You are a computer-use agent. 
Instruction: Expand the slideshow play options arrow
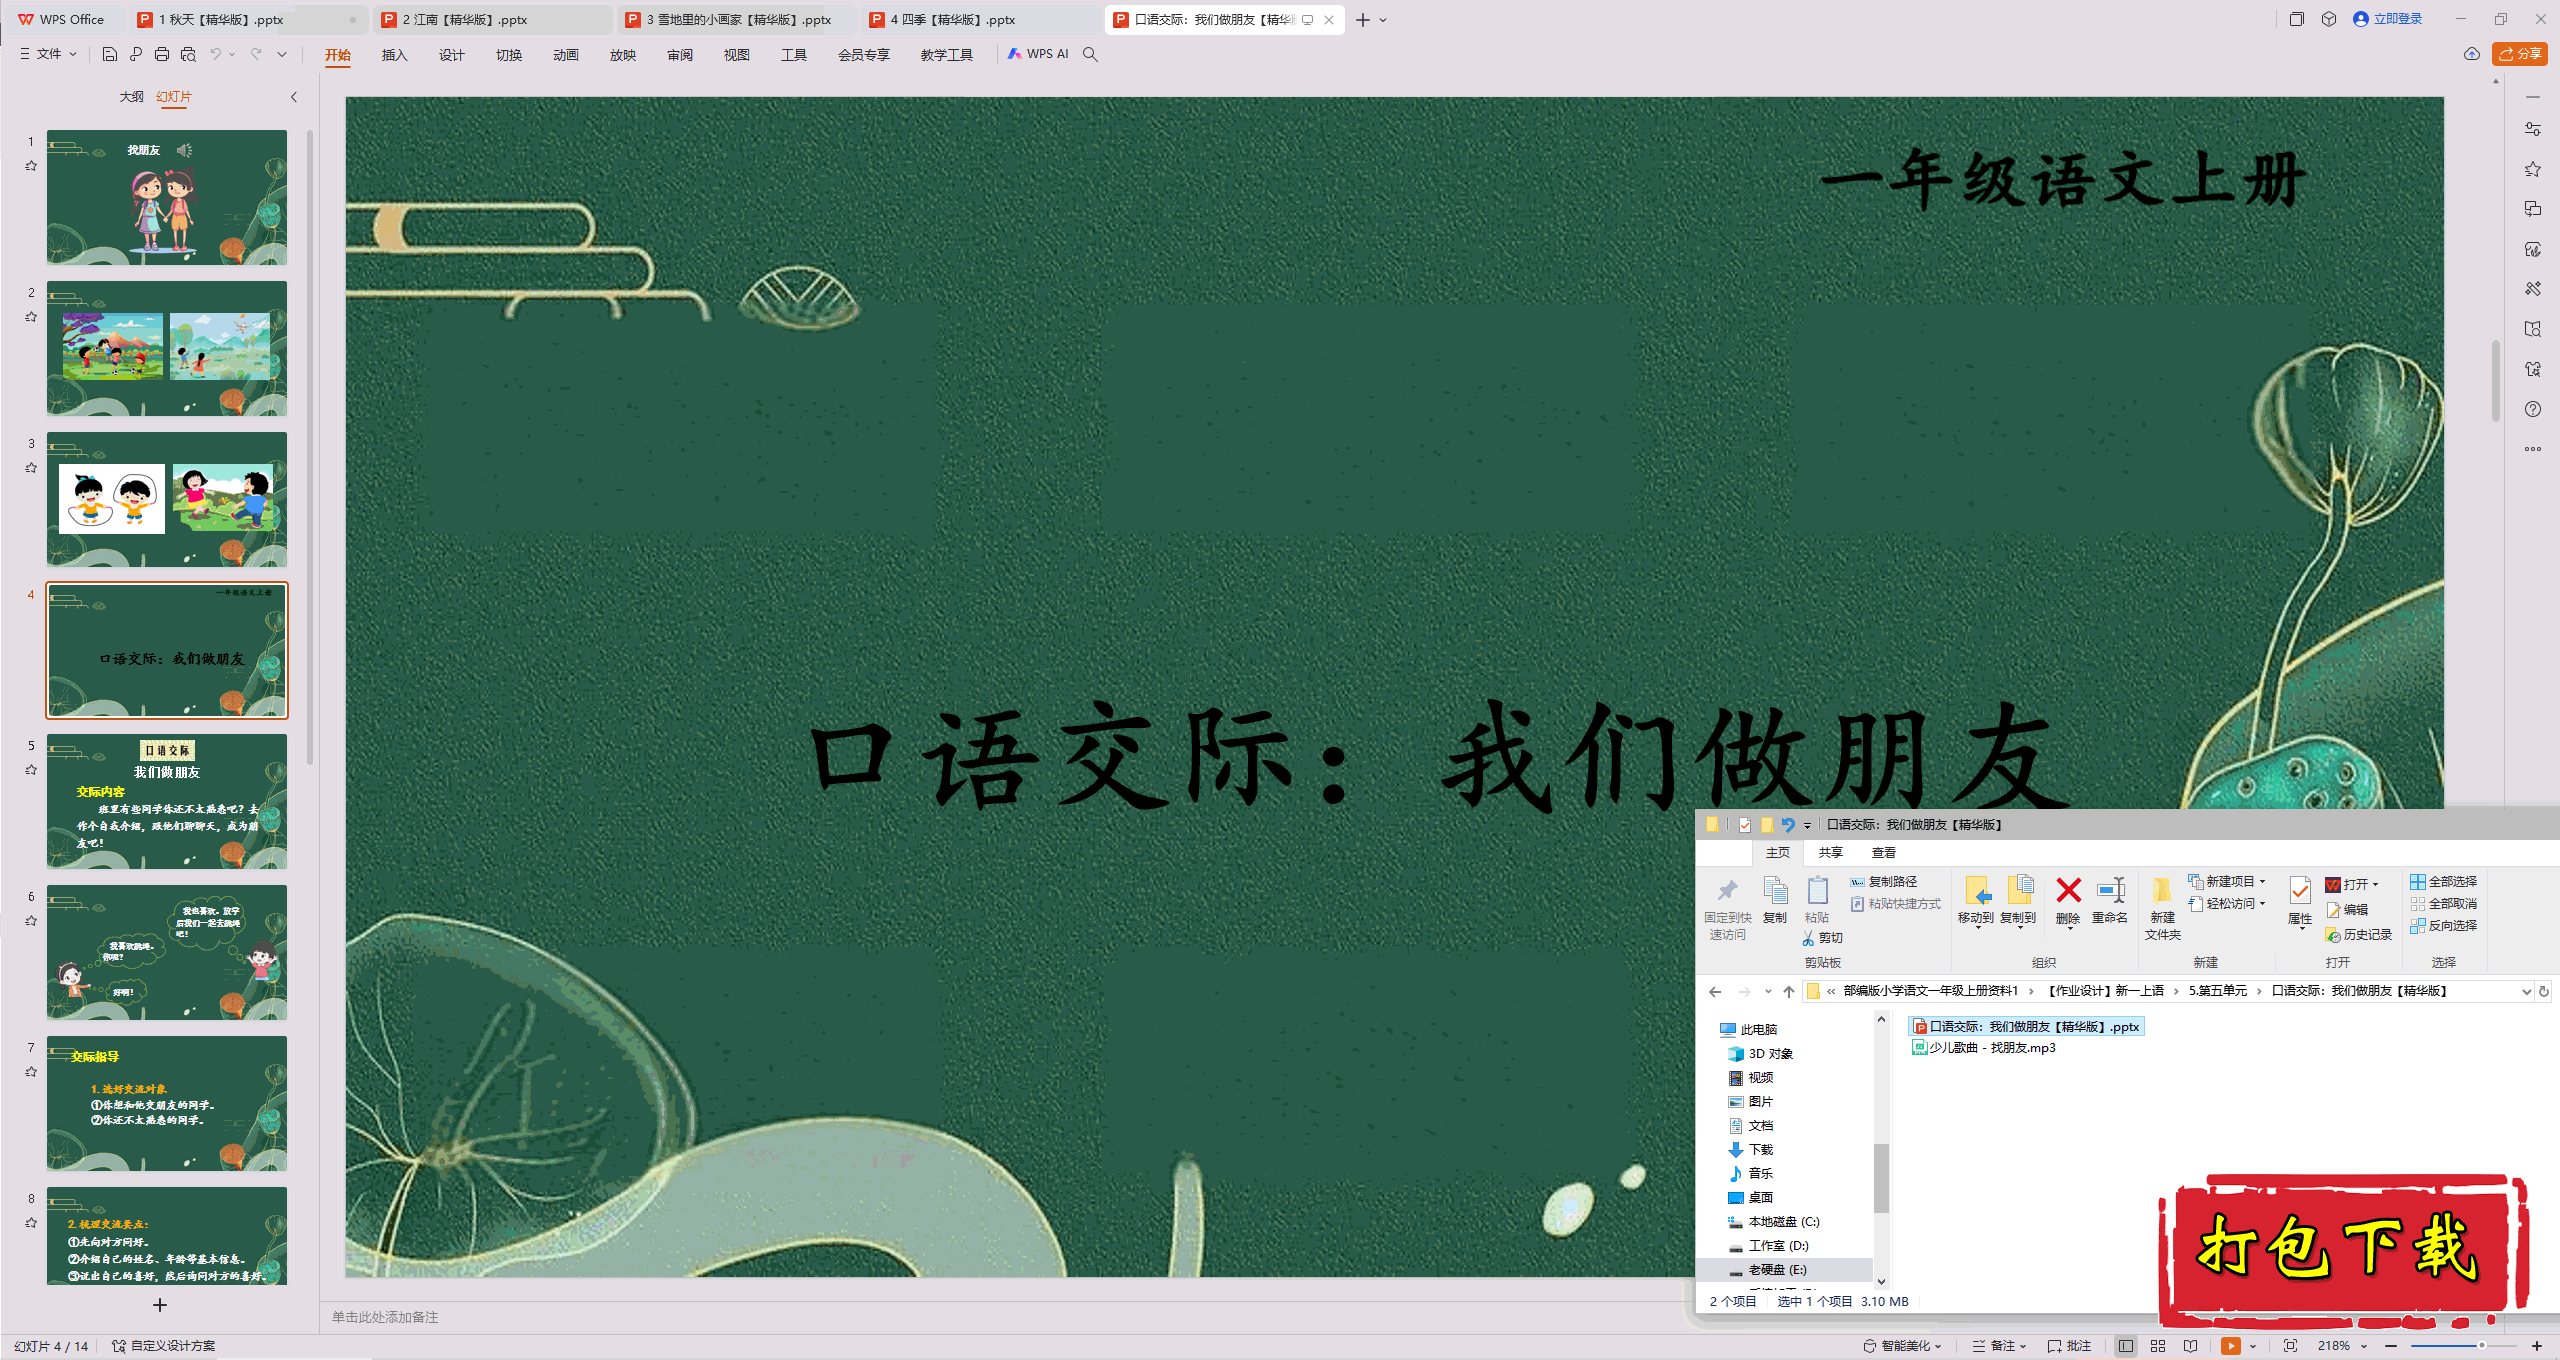pyautogui.click(x=2253, y=1346)
